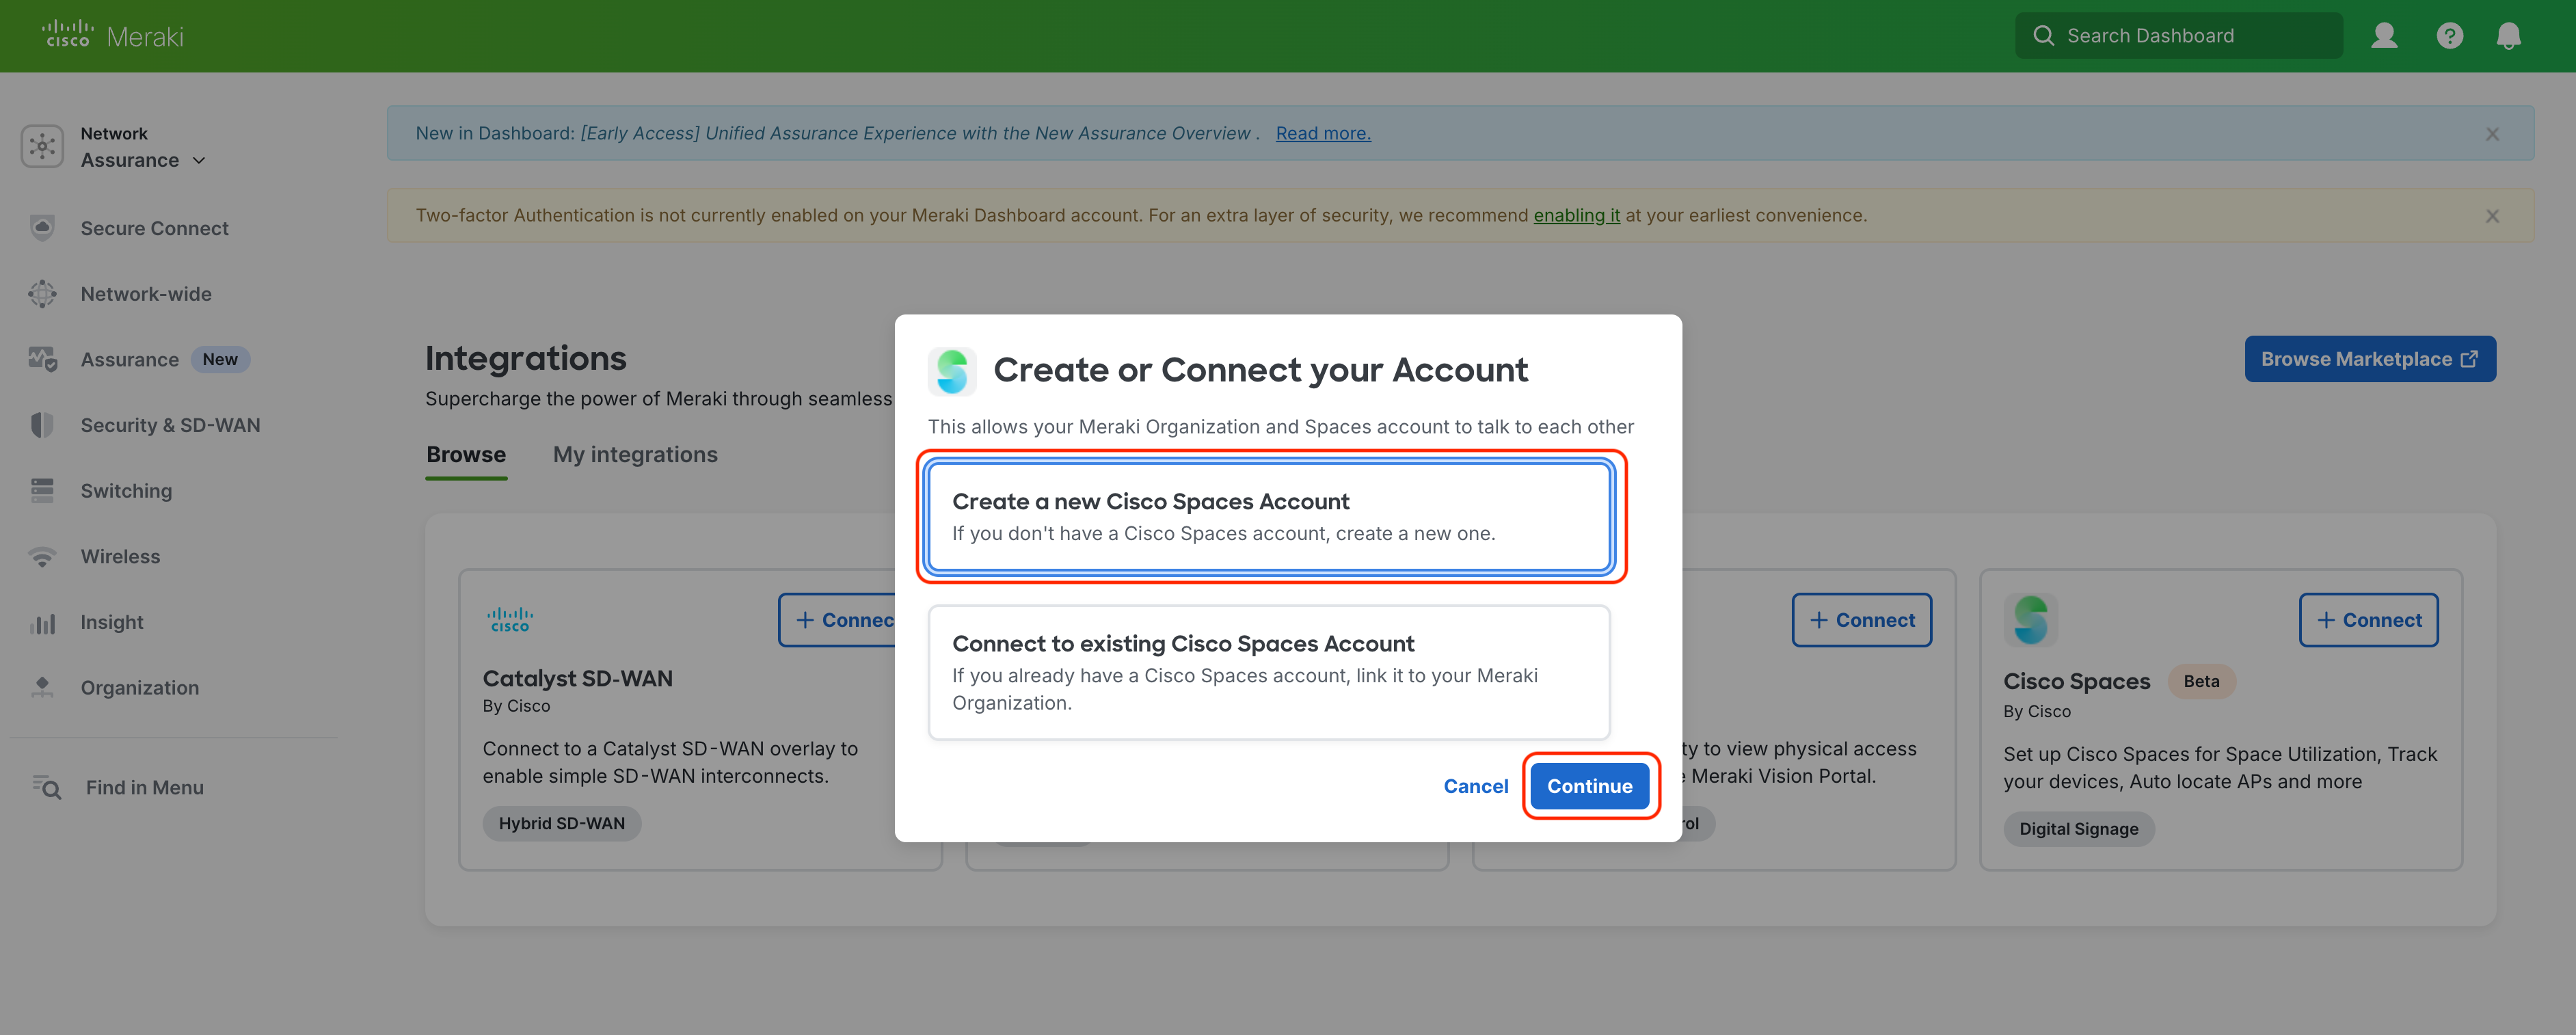Open the user account profile icon
The image size is (2576, 1035).
2384,36
